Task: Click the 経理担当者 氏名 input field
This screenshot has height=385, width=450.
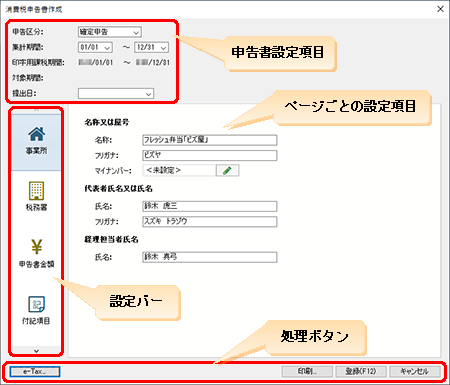Action: pyautogui.click(x=210, y=257)
